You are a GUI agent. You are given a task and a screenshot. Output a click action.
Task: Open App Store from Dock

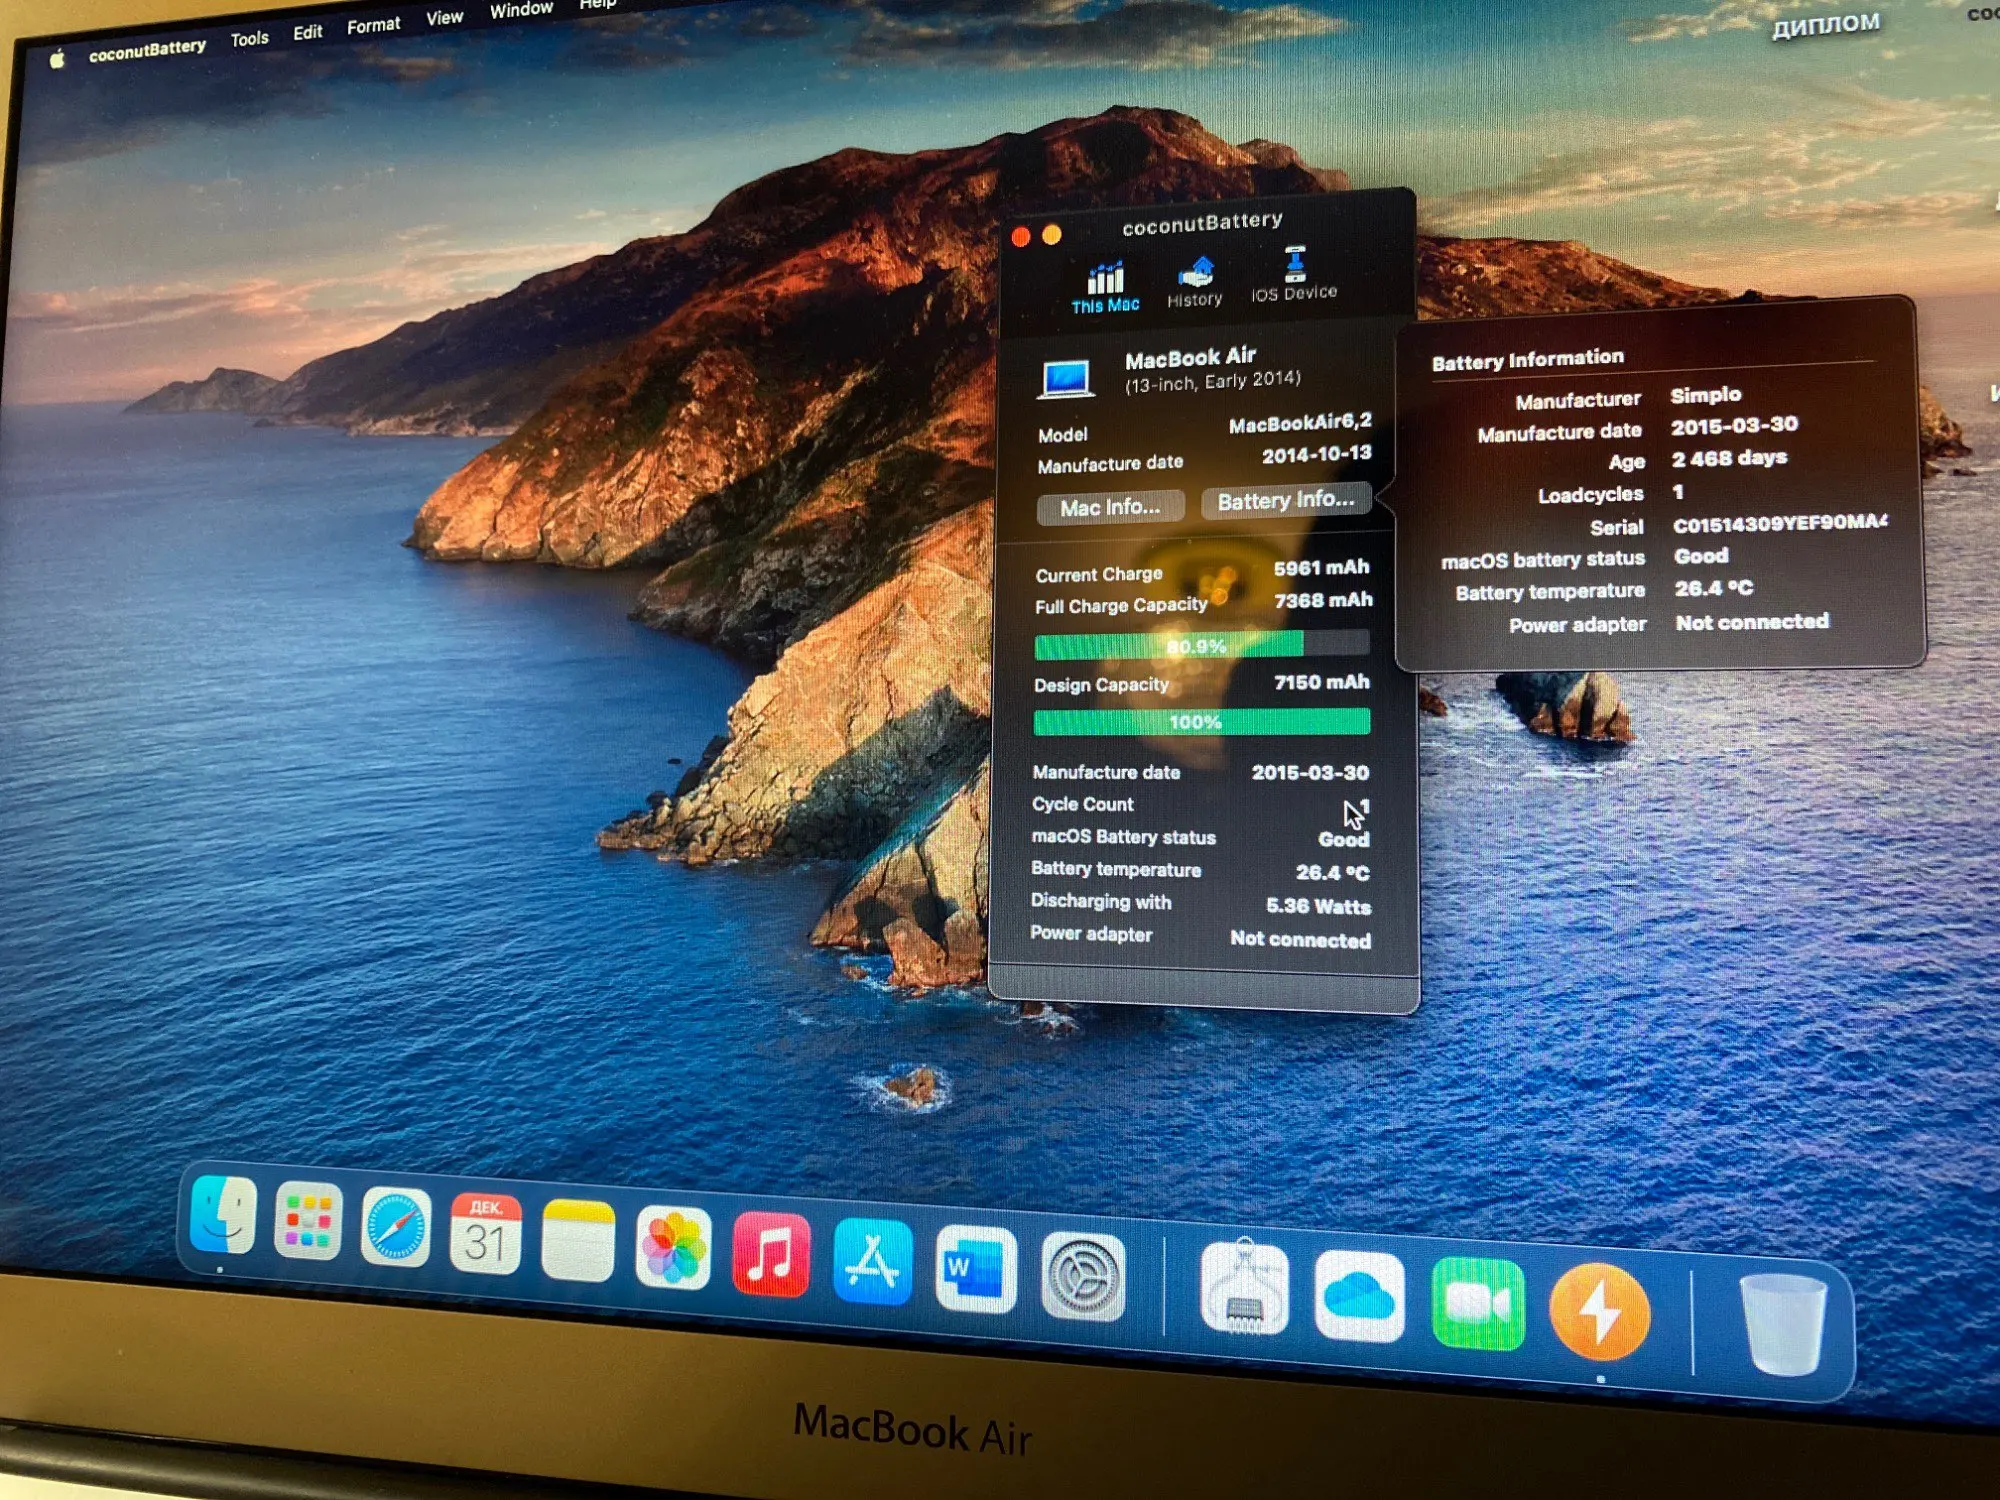pyautogui.click(x=872, y=1261)
